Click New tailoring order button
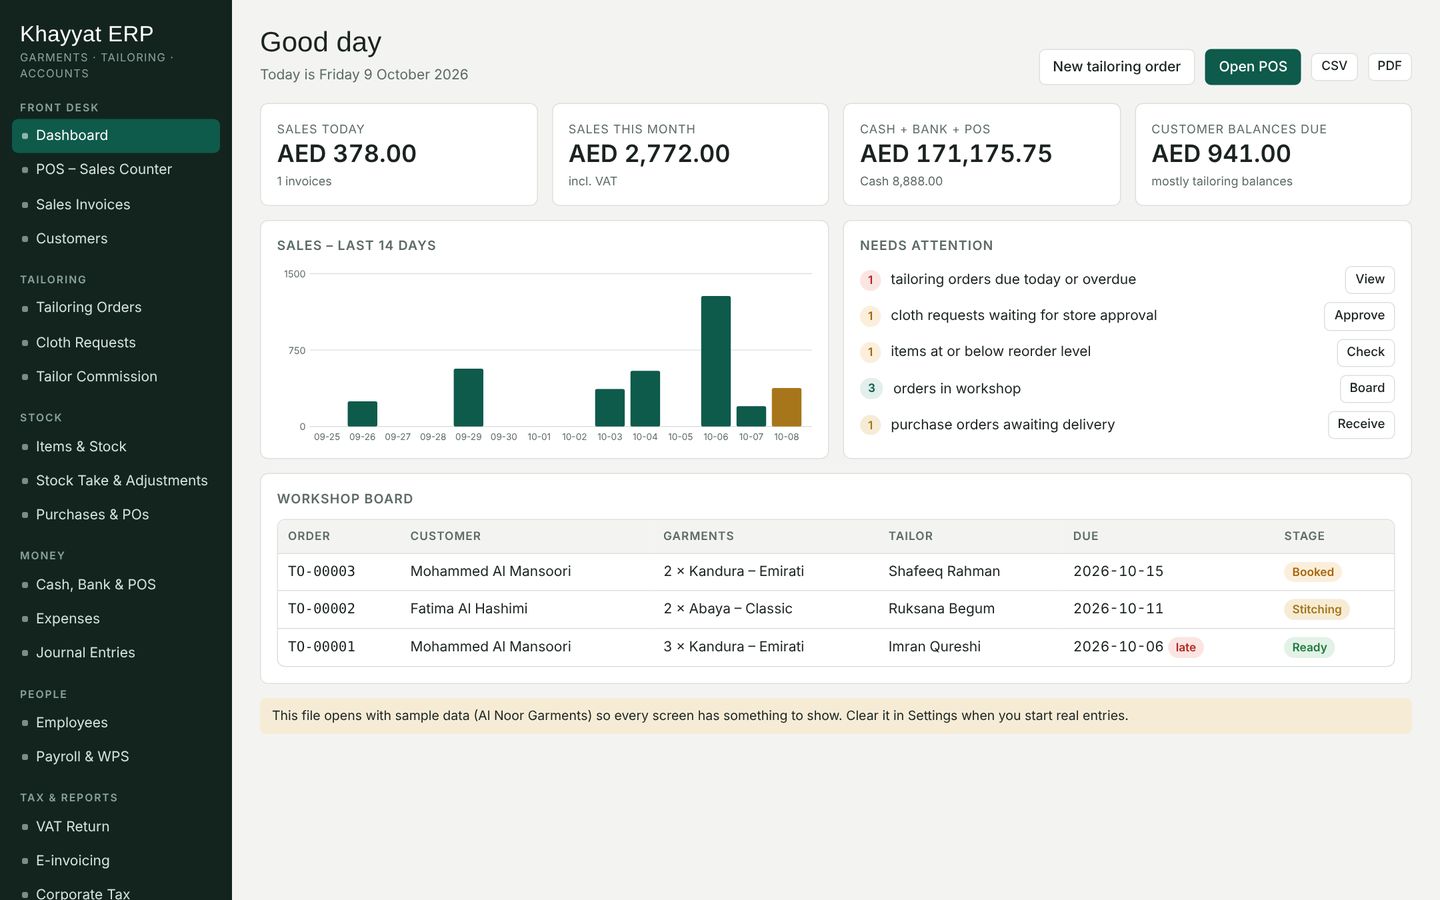This screenshot has width=1440, height=900. 1116,67
